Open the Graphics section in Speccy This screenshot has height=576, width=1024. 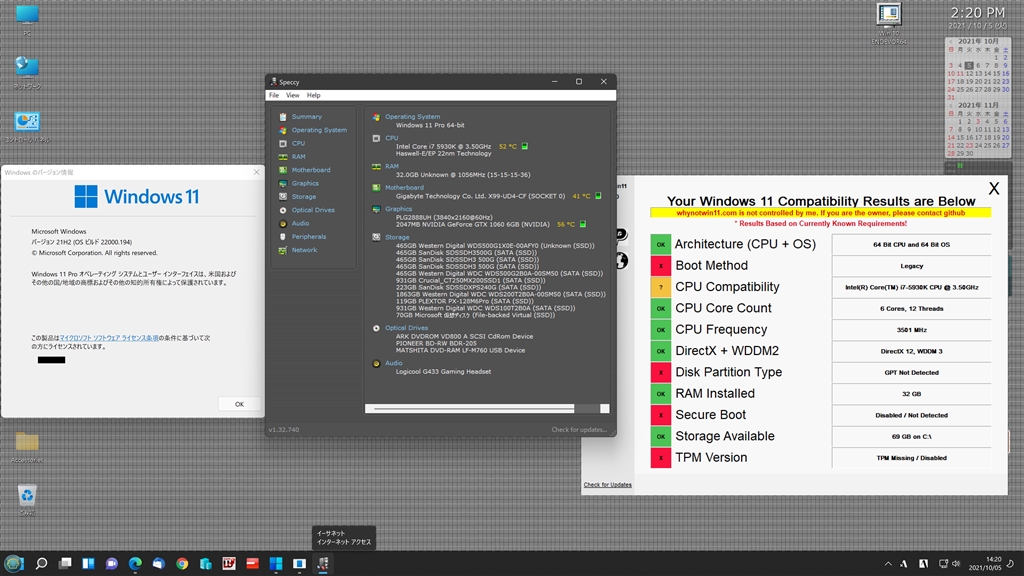[x=305, y=183]
